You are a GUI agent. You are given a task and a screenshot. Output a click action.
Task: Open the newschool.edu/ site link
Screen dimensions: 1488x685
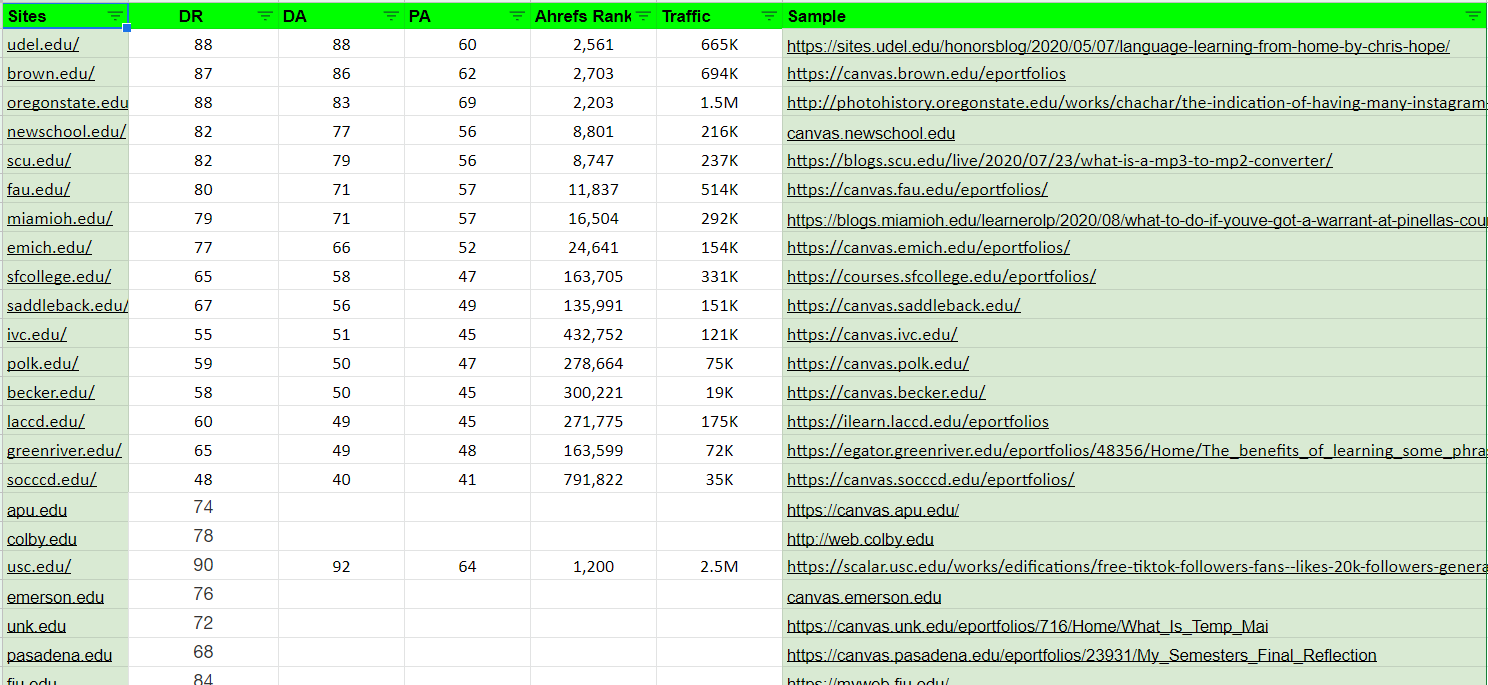[x=66, y=132]
